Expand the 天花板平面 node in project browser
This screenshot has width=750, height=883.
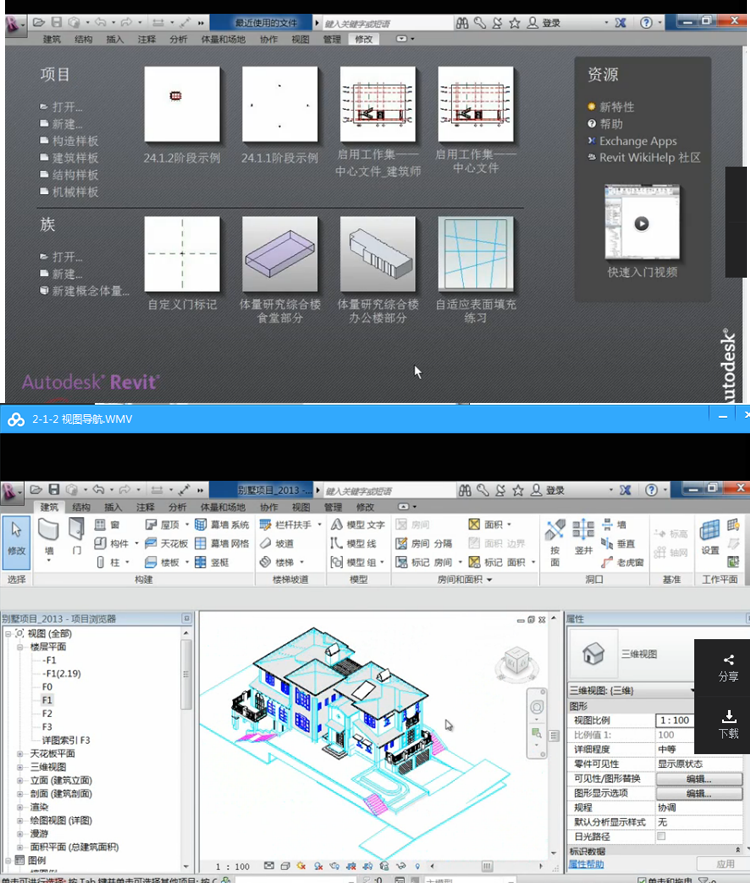[20, 753]
